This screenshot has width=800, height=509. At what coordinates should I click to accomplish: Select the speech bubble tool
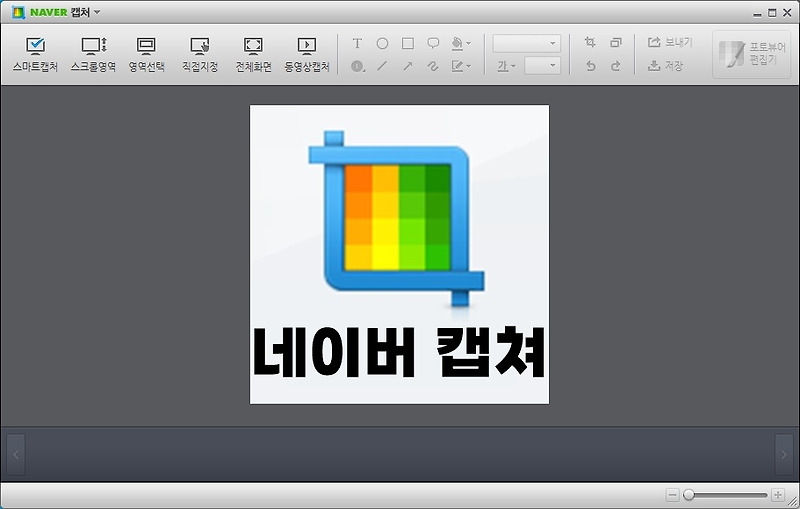coord(433,43)
